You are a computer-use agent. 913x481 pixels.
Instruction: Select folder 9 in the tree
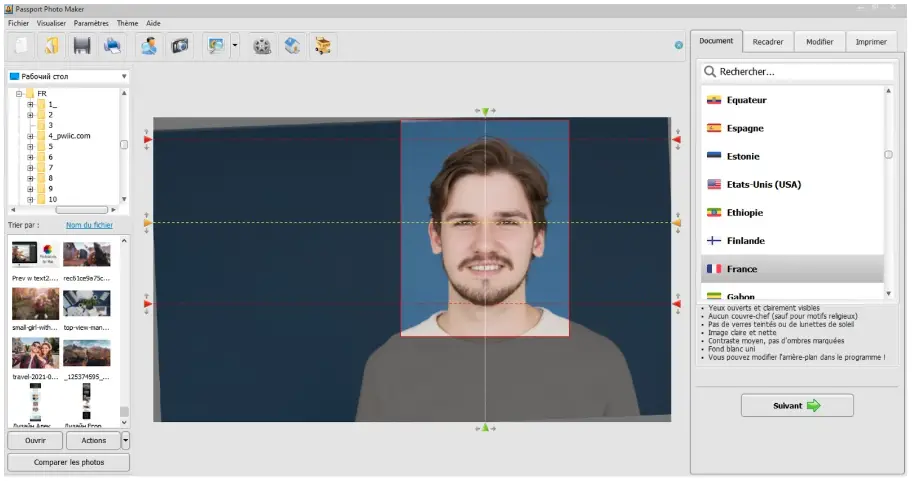click(x=51, y=188)
